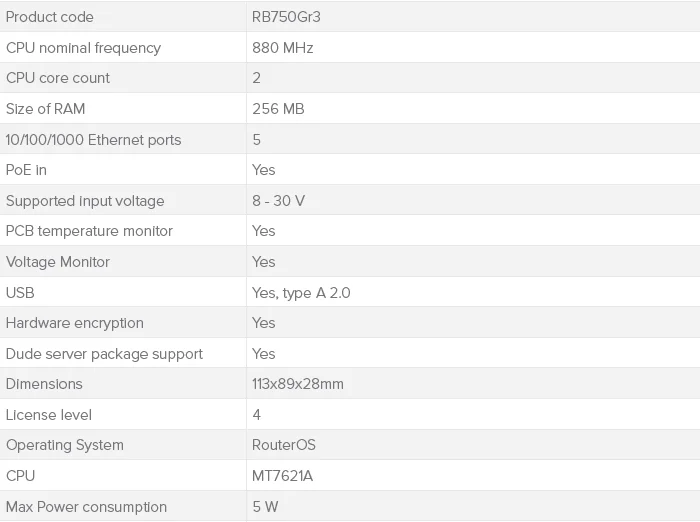Select the RouterOS operating system value
This screenshot has width=700, height=522.
pos(284,445)
